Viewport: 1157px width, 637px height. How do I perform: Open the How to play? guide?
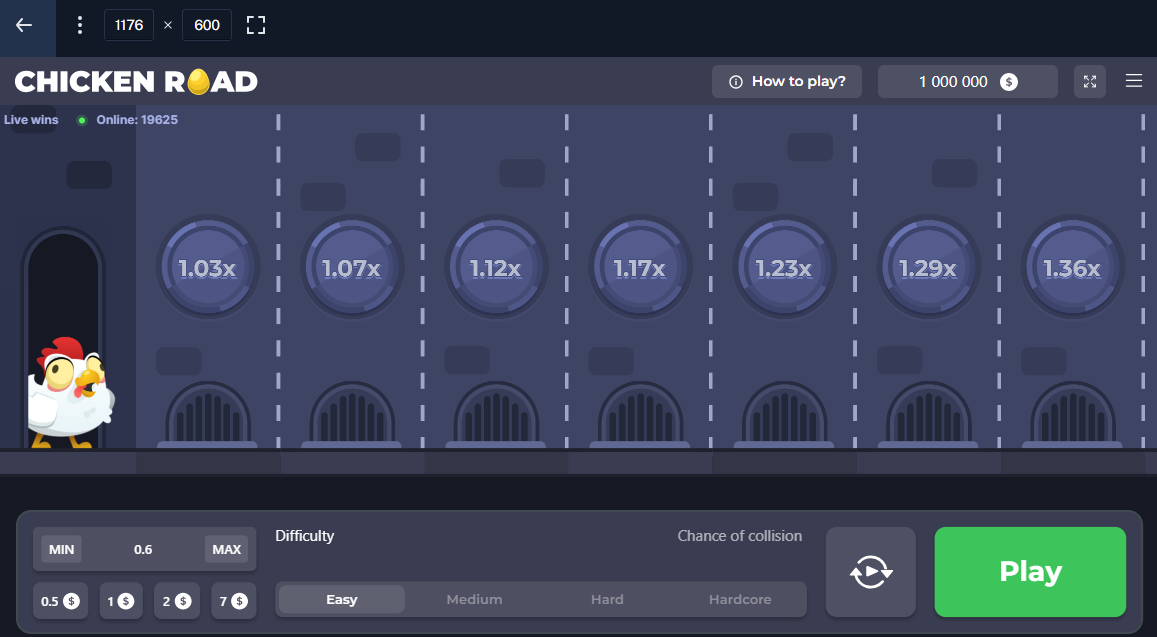point(787,82)
